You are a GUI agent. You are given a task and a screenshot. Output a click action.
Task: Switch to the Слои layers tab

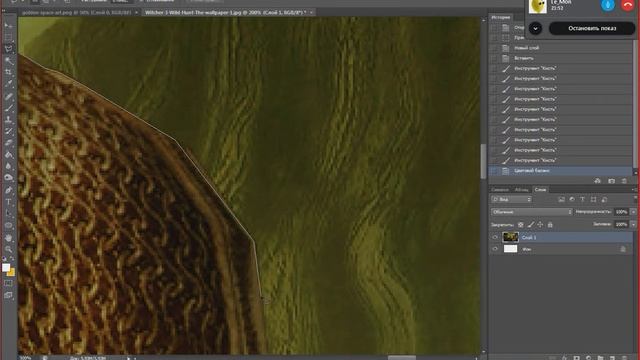click(540, 189)
